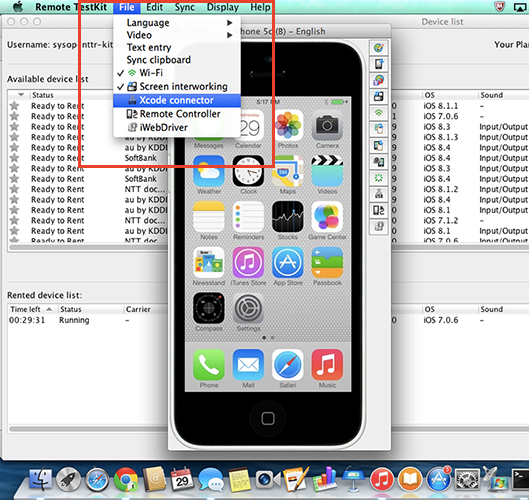Image resolution: width=529 pixels, height=500 pixels.
Task: Open Newsstand on the iPhone screen
Action: pos(209,262)
